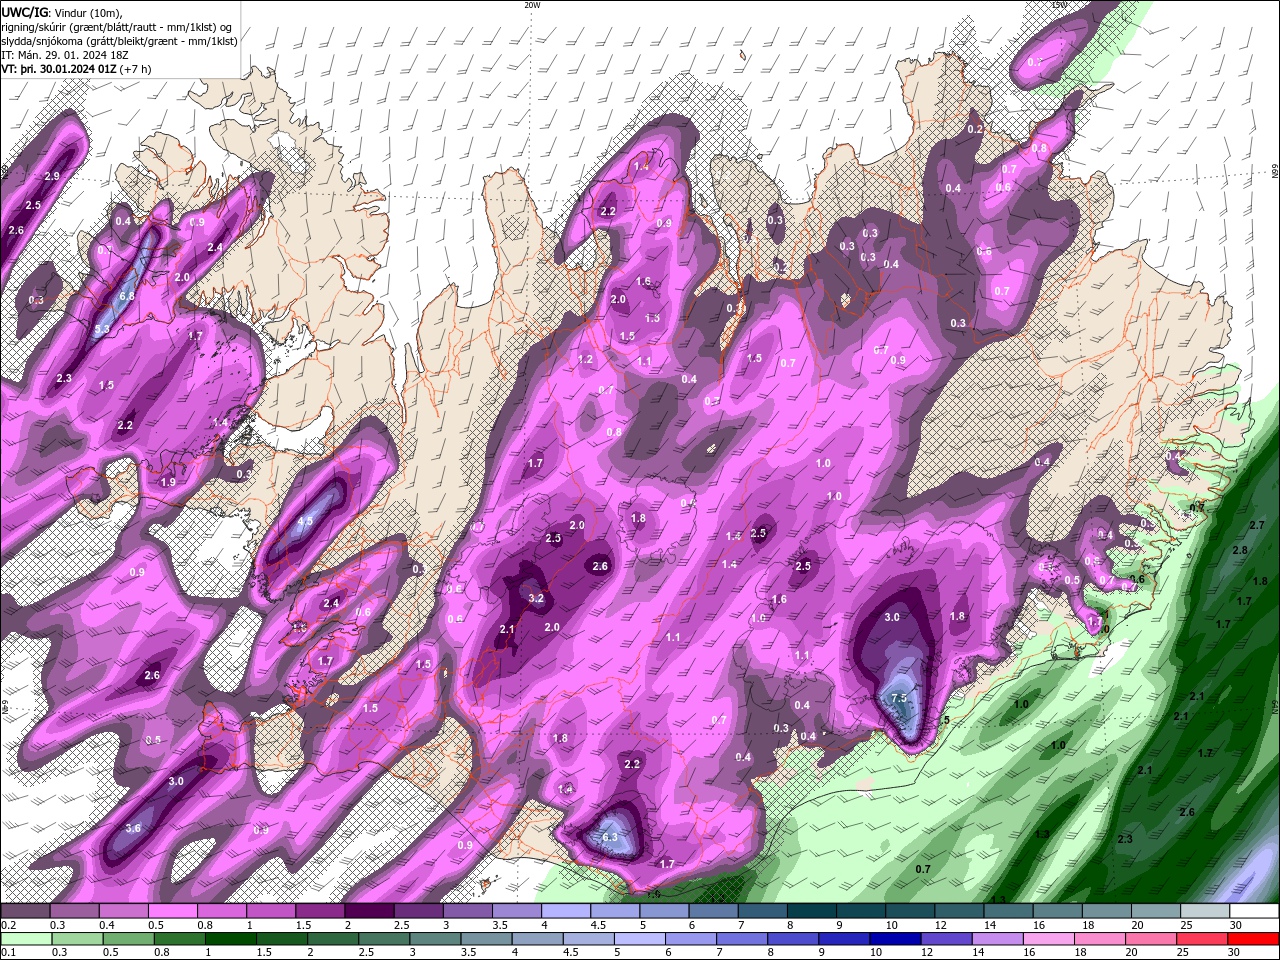Click the 7.5 precipitation maximum on the map
The width and height of the screenshot is (1280, 960).
pos(898,698)
